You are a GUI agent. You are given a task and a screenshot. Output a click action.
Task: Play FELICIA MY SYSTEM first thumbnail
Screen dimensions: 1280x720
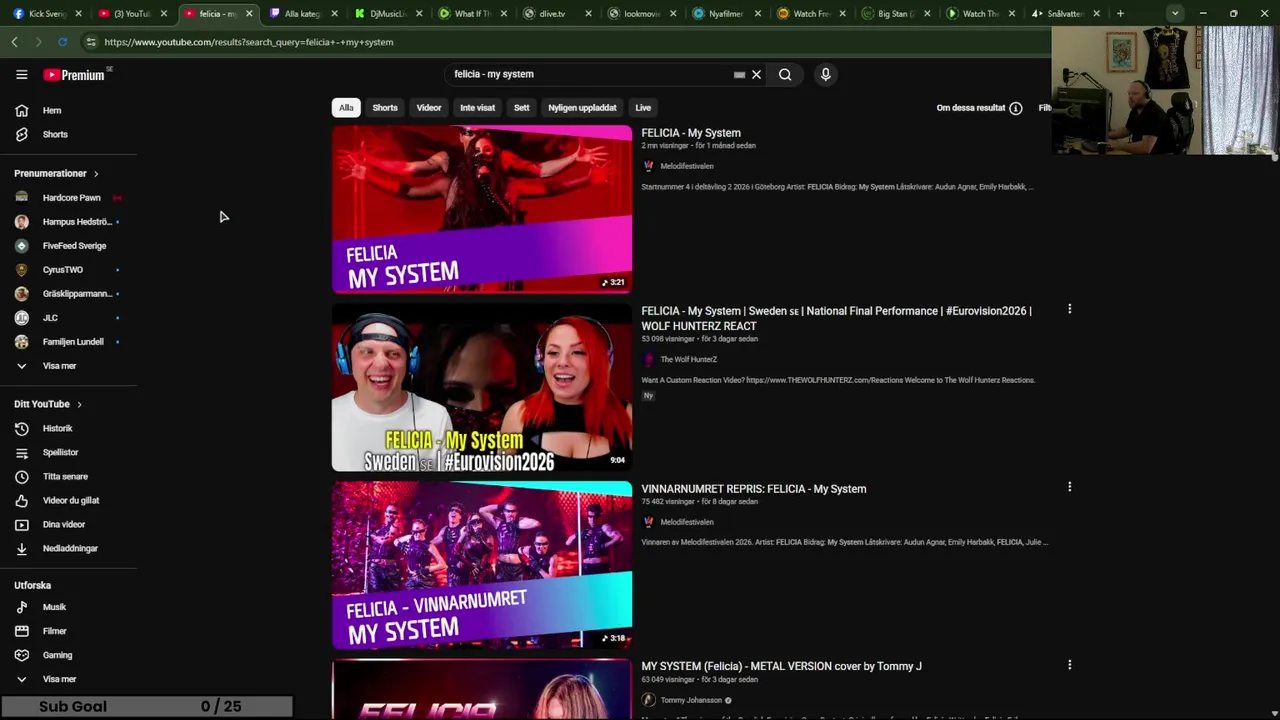(x=482, y=209)
